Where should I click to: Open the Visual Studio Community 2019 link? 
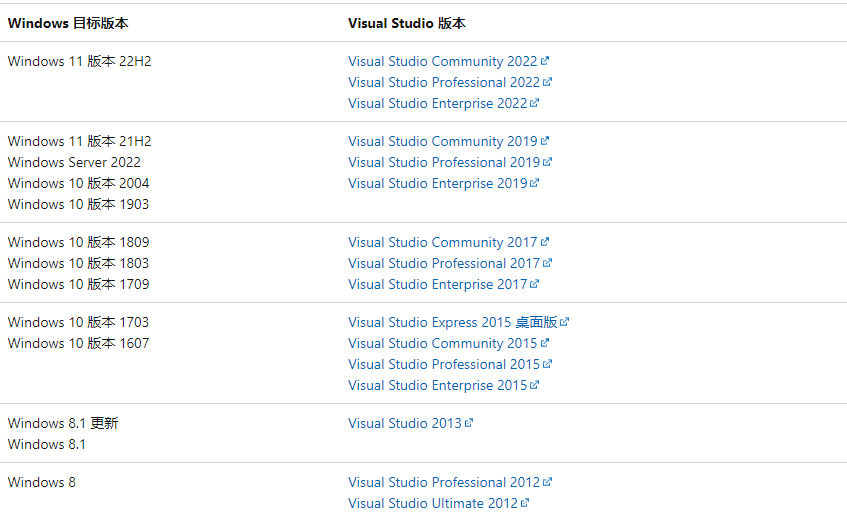[x=442, y=141]
